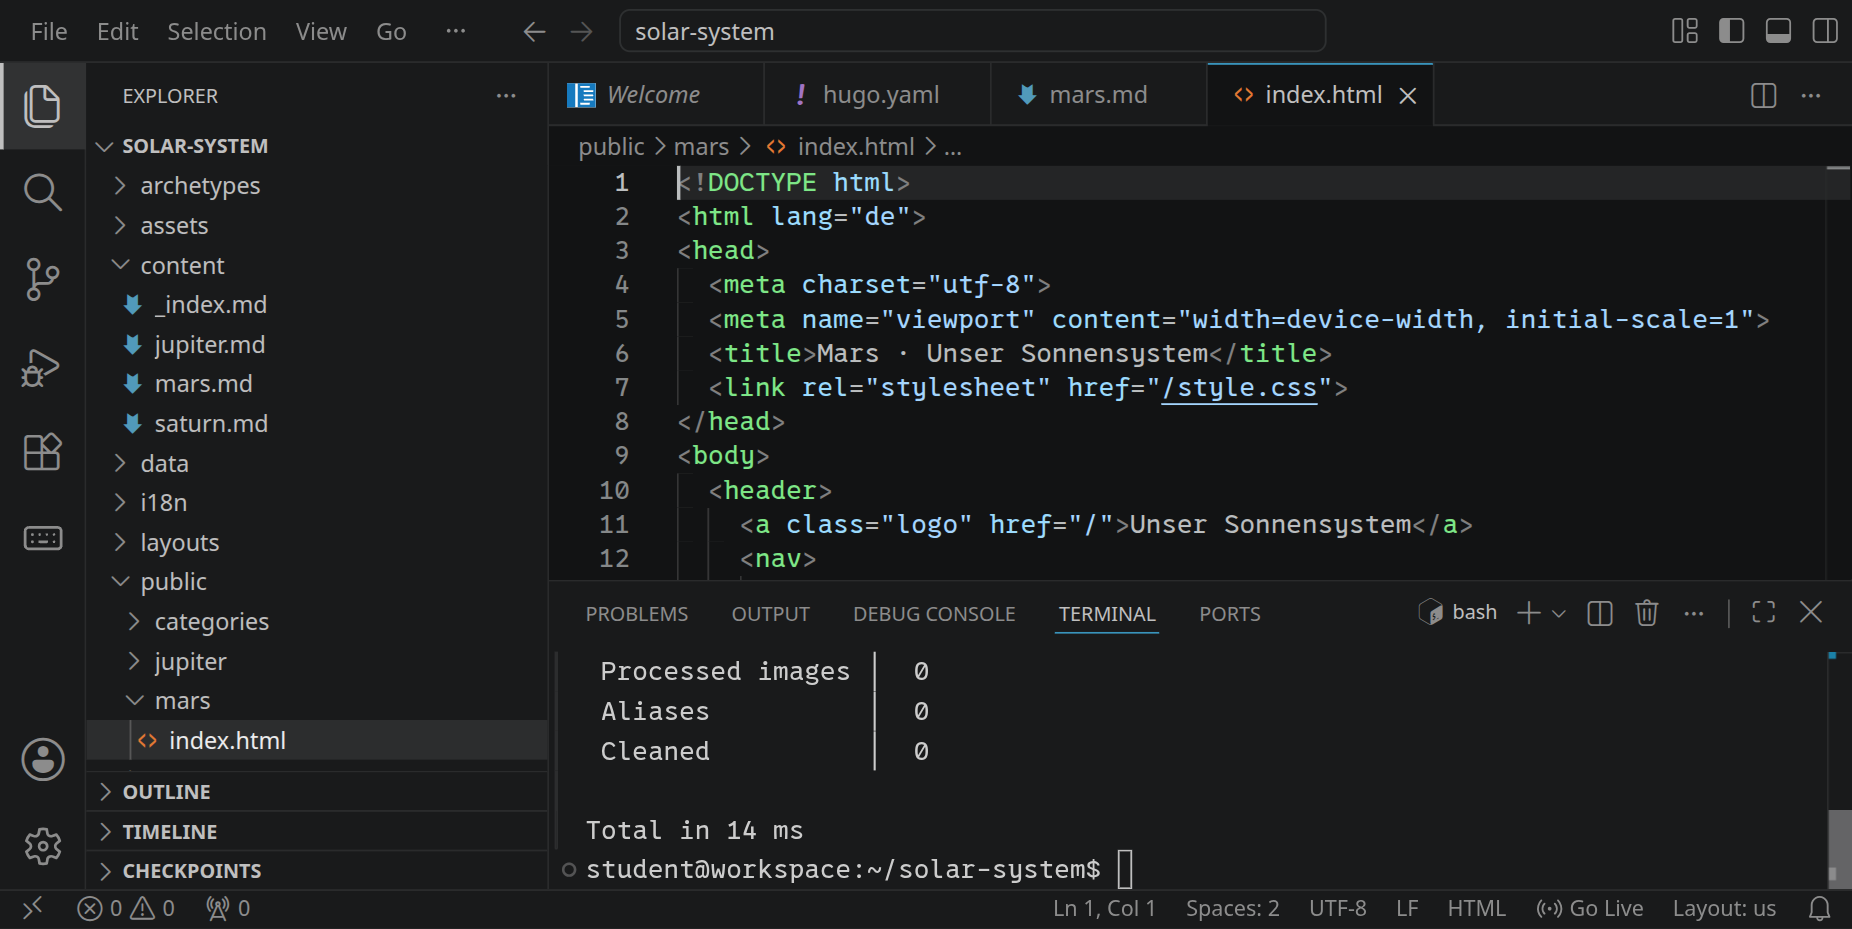Switch to the hugo.yaml tab
The image size is (1852, 929).
click(x=877, y=95)
